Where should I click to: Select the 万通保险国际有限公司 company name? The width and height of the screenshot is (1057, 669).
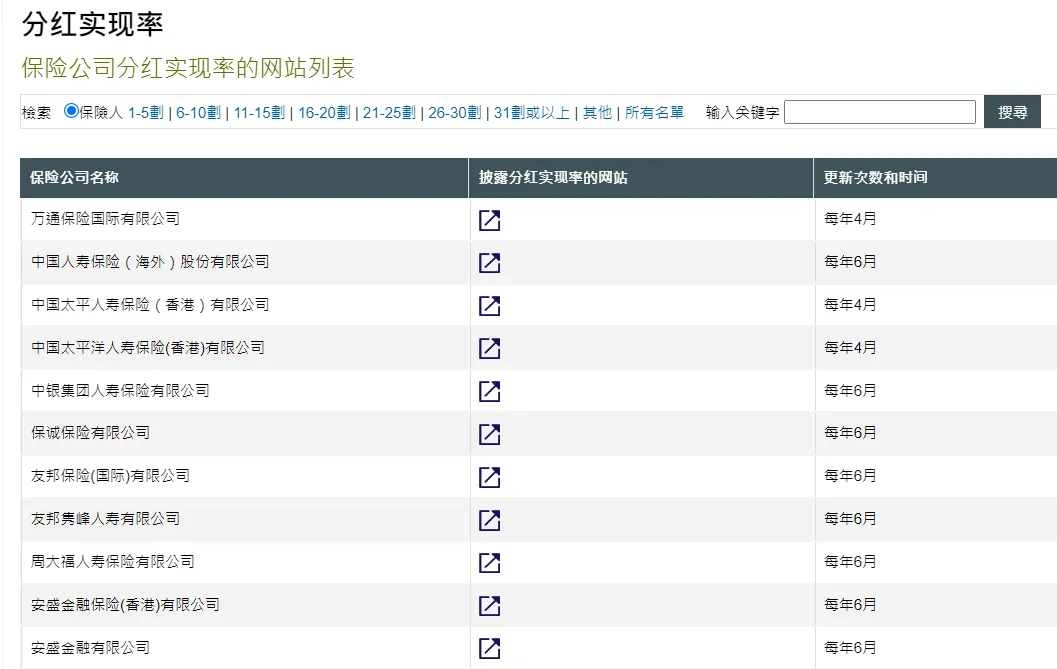pos(105,219)
